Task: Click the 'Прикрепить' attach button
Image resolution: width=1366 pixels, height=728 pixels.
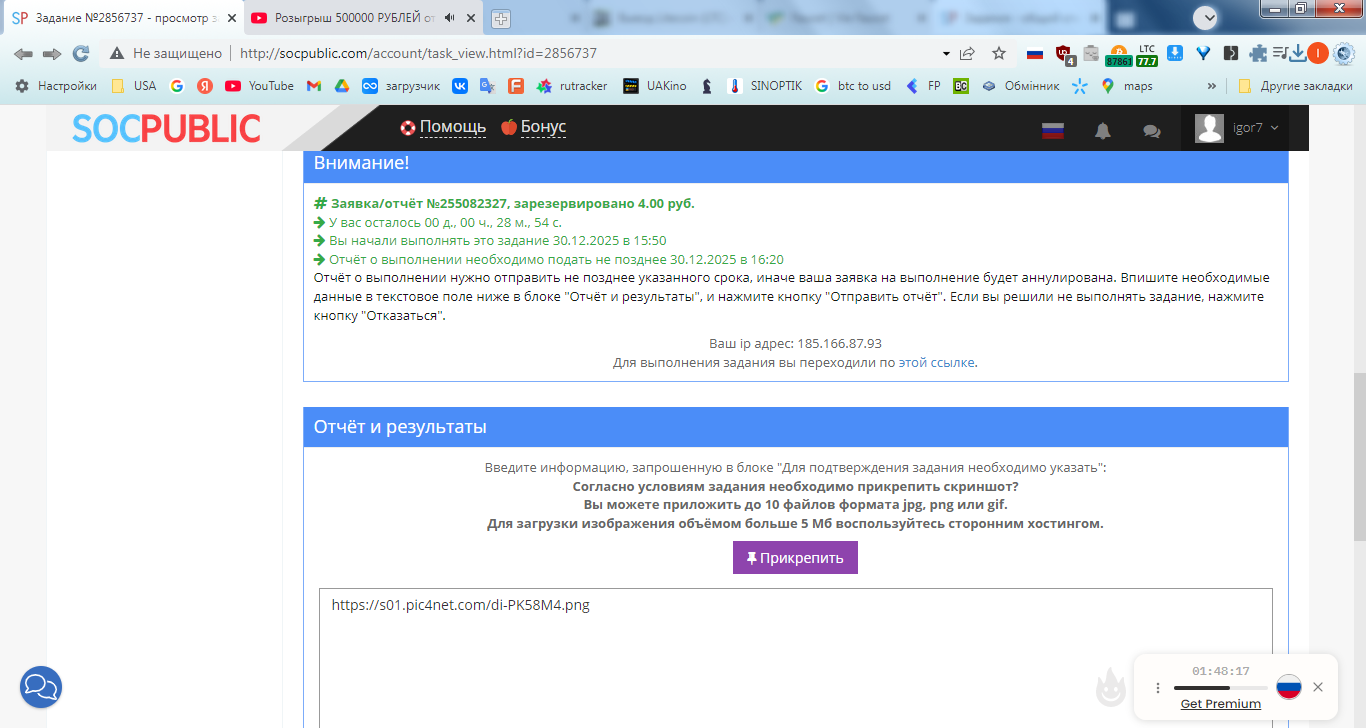Action: [795, 558]
